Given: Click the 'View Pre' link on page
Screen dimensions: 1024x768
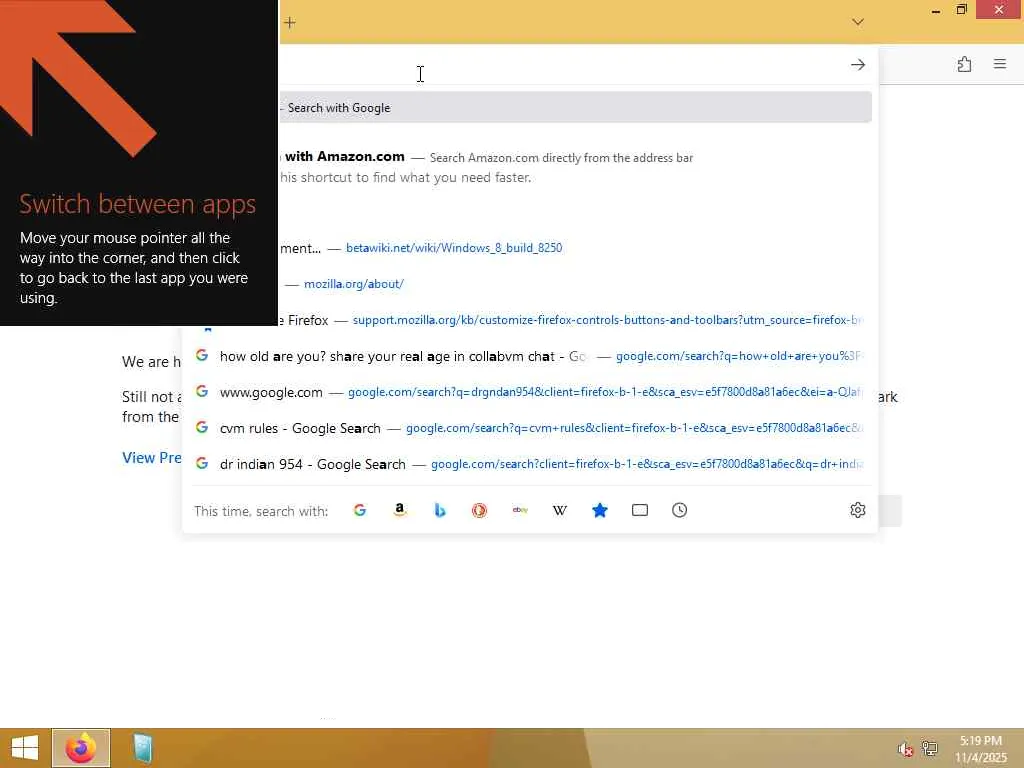Looking at the screenshot, I should [x=152, y=458].
